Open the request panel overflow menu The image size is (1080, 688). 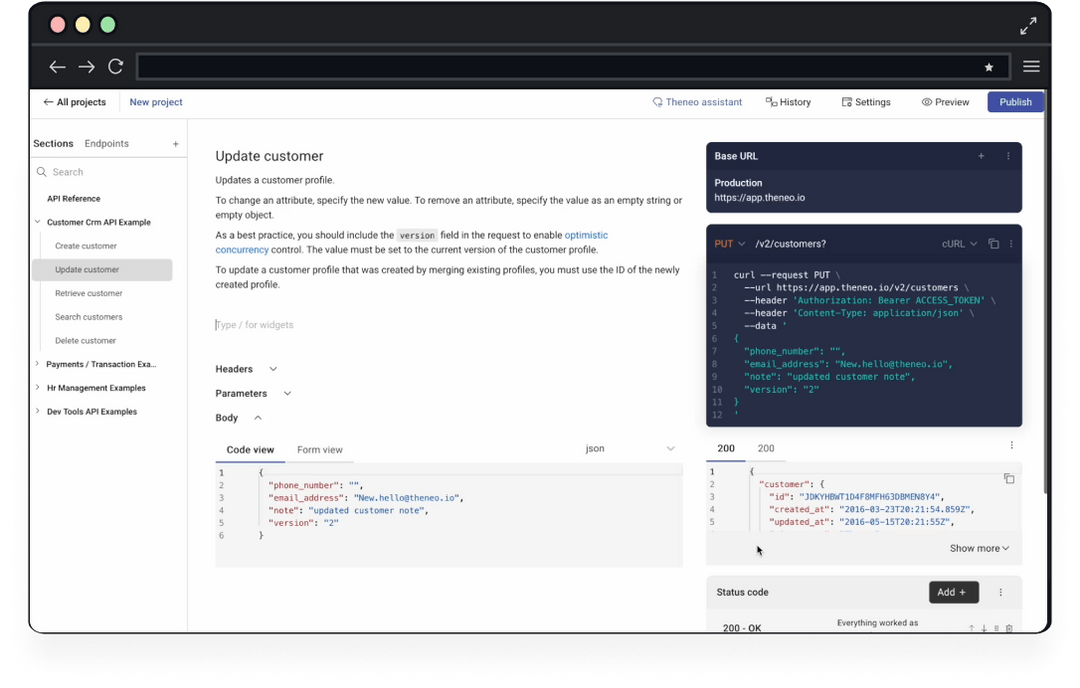(x=1009, y=243)
